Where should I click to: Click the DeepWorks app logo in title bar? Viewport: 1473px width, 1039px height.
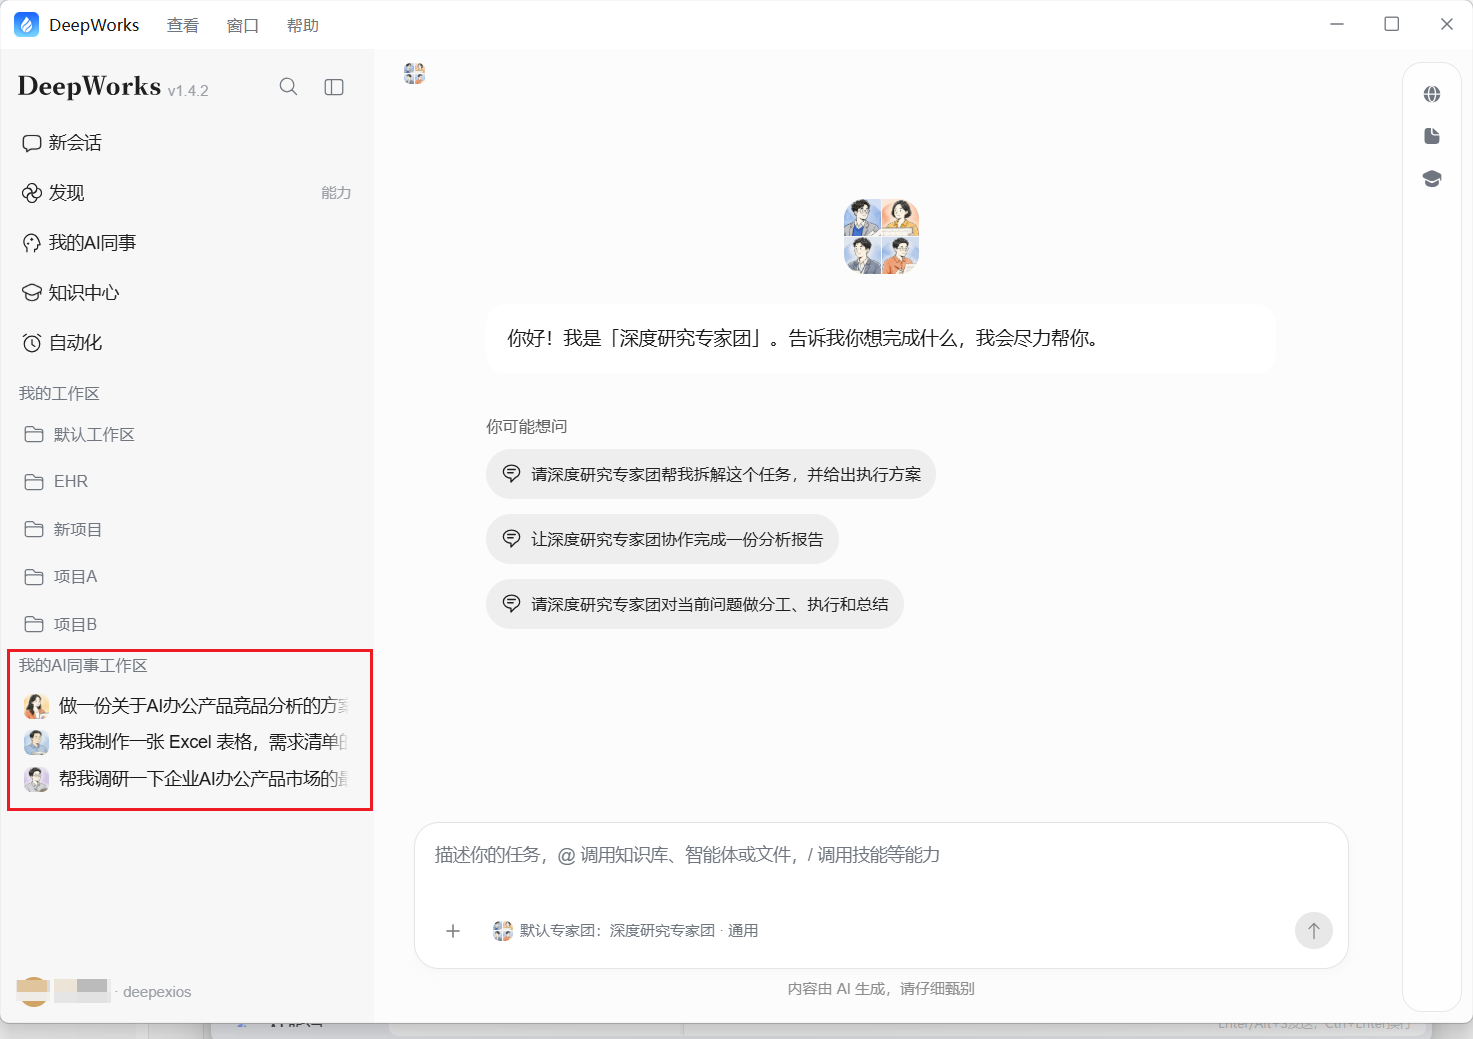[x=27, y=25]
